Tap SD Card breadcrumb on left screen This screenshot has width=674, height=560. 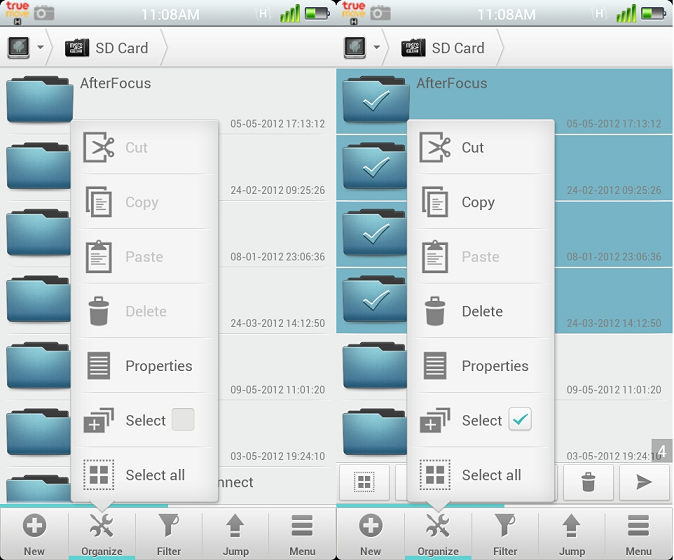point(110,48)
